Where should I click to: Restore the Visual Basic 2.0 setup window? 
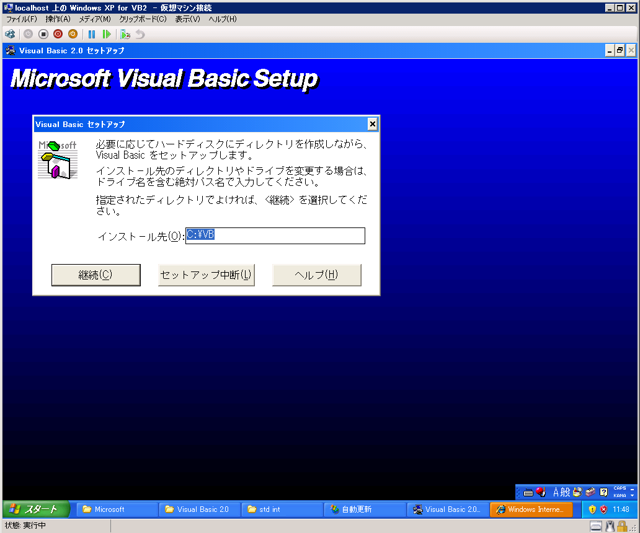coord(620,51)
